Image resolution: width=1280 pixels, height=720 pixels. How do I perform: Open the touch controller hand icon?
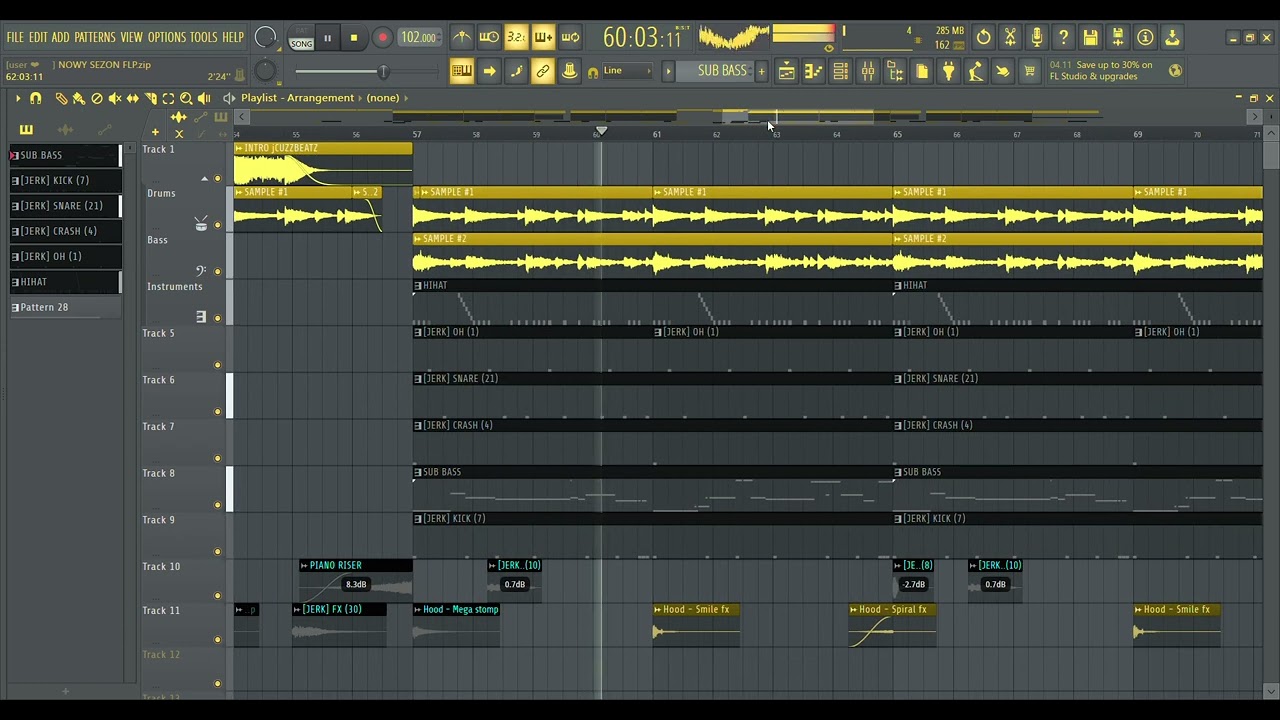click(1003, 71)
